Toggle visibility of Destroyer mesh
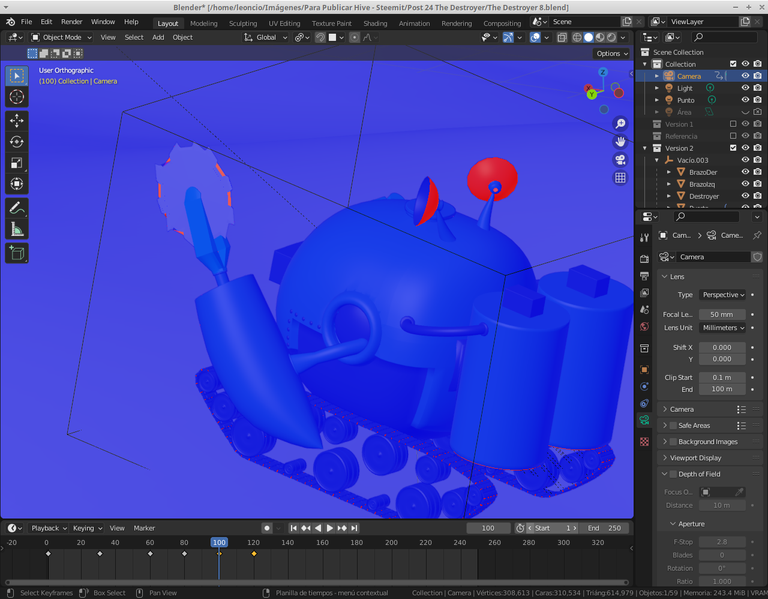The width and height of the screenshot is (768, 599). pos(745,196)
